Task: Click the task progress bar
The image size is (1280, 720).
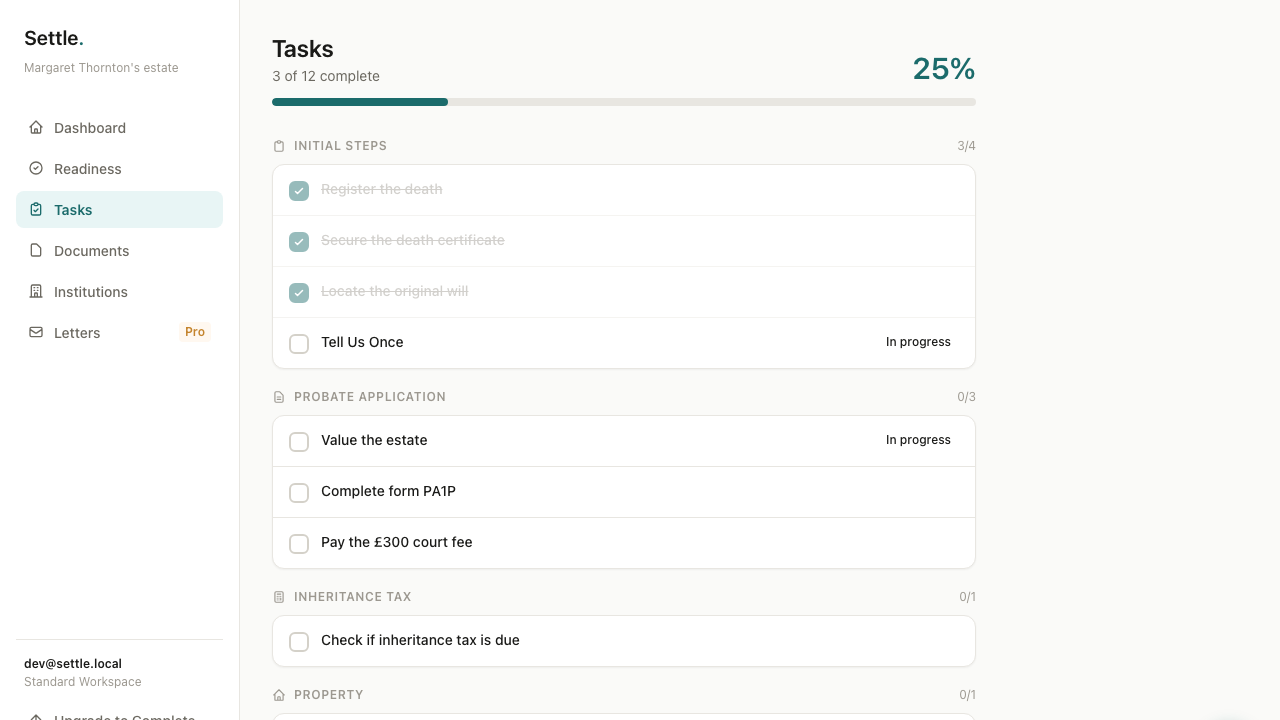Action: point(624,102)
